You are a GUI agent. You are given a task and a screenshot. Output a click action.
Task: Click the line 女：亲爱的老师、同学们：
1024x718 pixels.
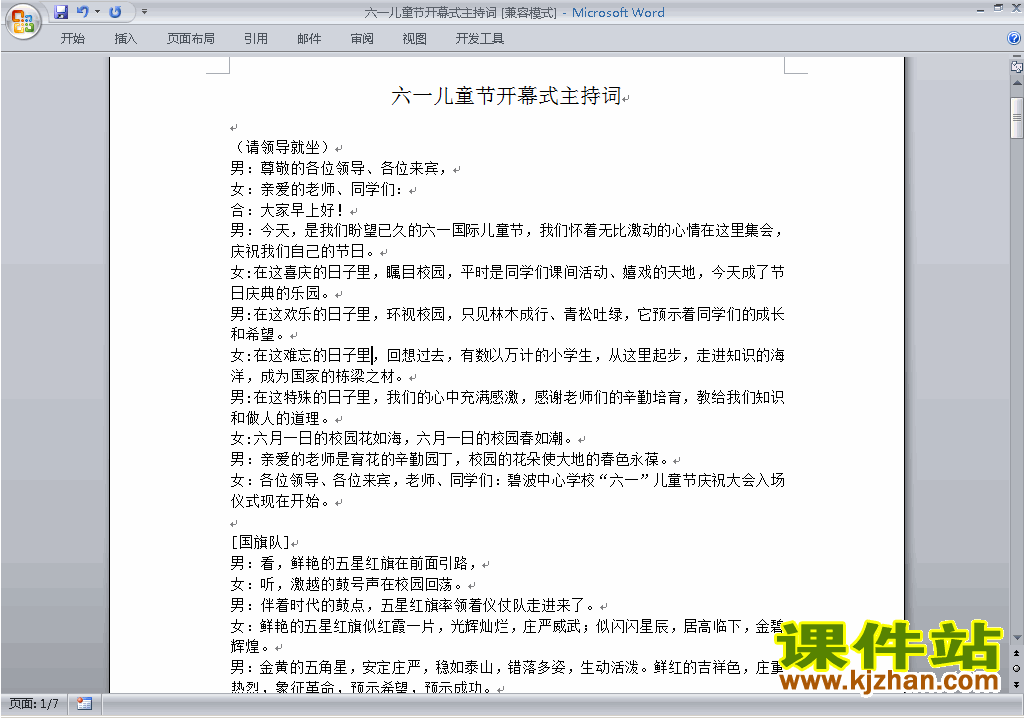(317, 189)
